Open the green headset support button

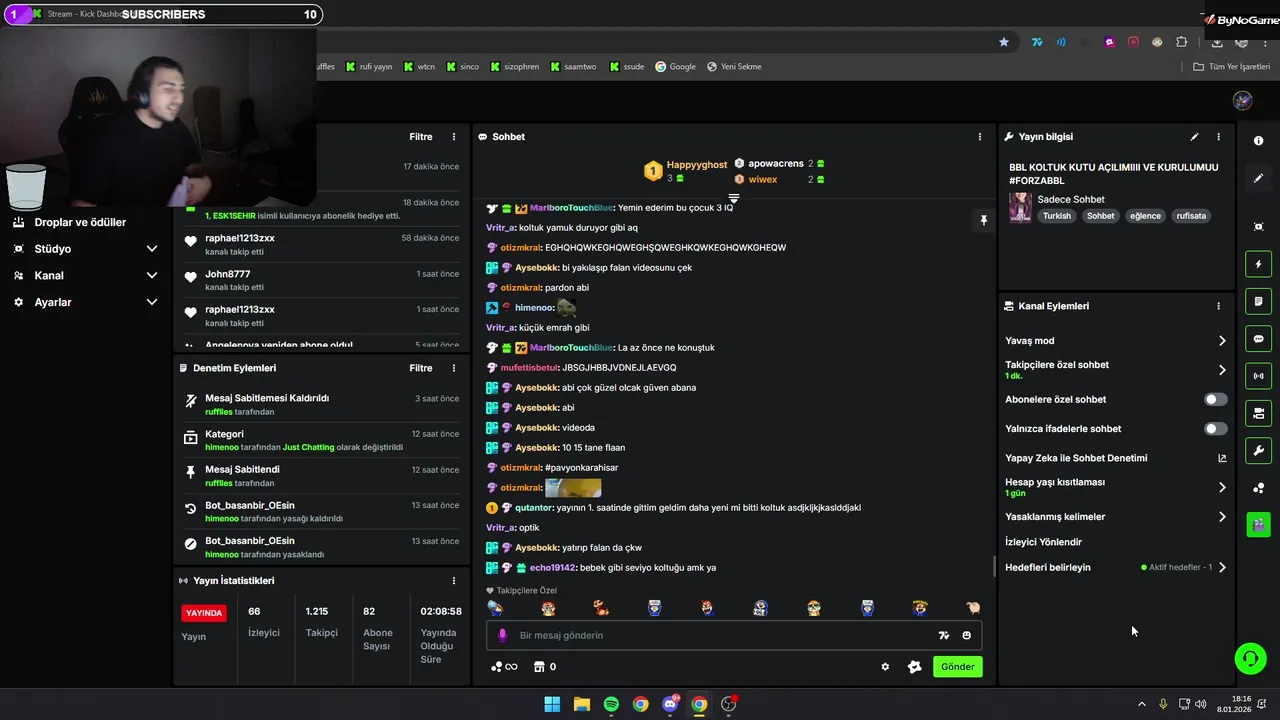tap(1250, 658)
